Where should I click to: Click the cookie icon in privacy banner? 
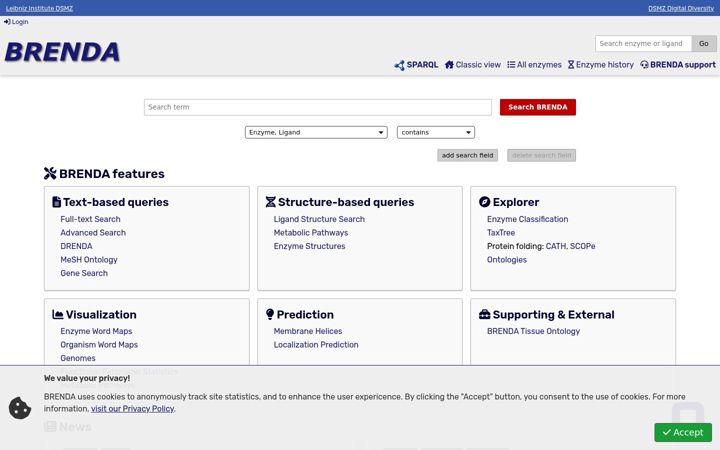pos(20,408)
